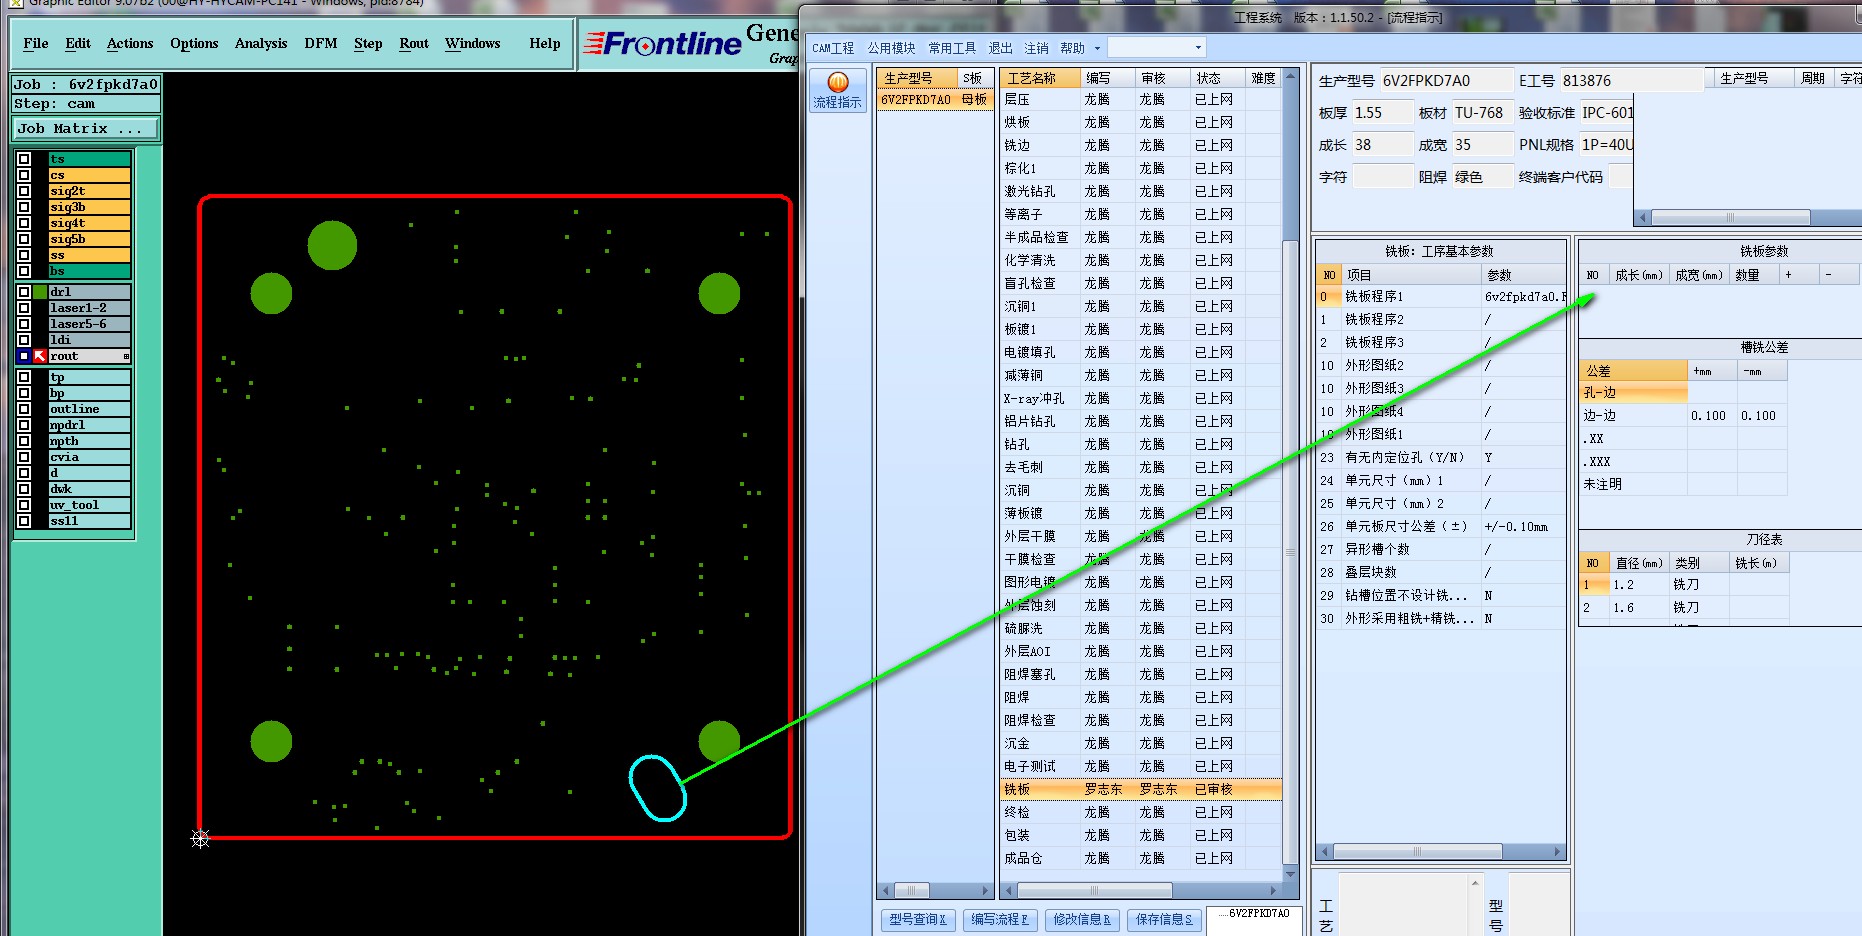Click the 单元板尺寸公差 parameter row
This screenshot has height=936, width=1862.
(x=1440, y=526)
